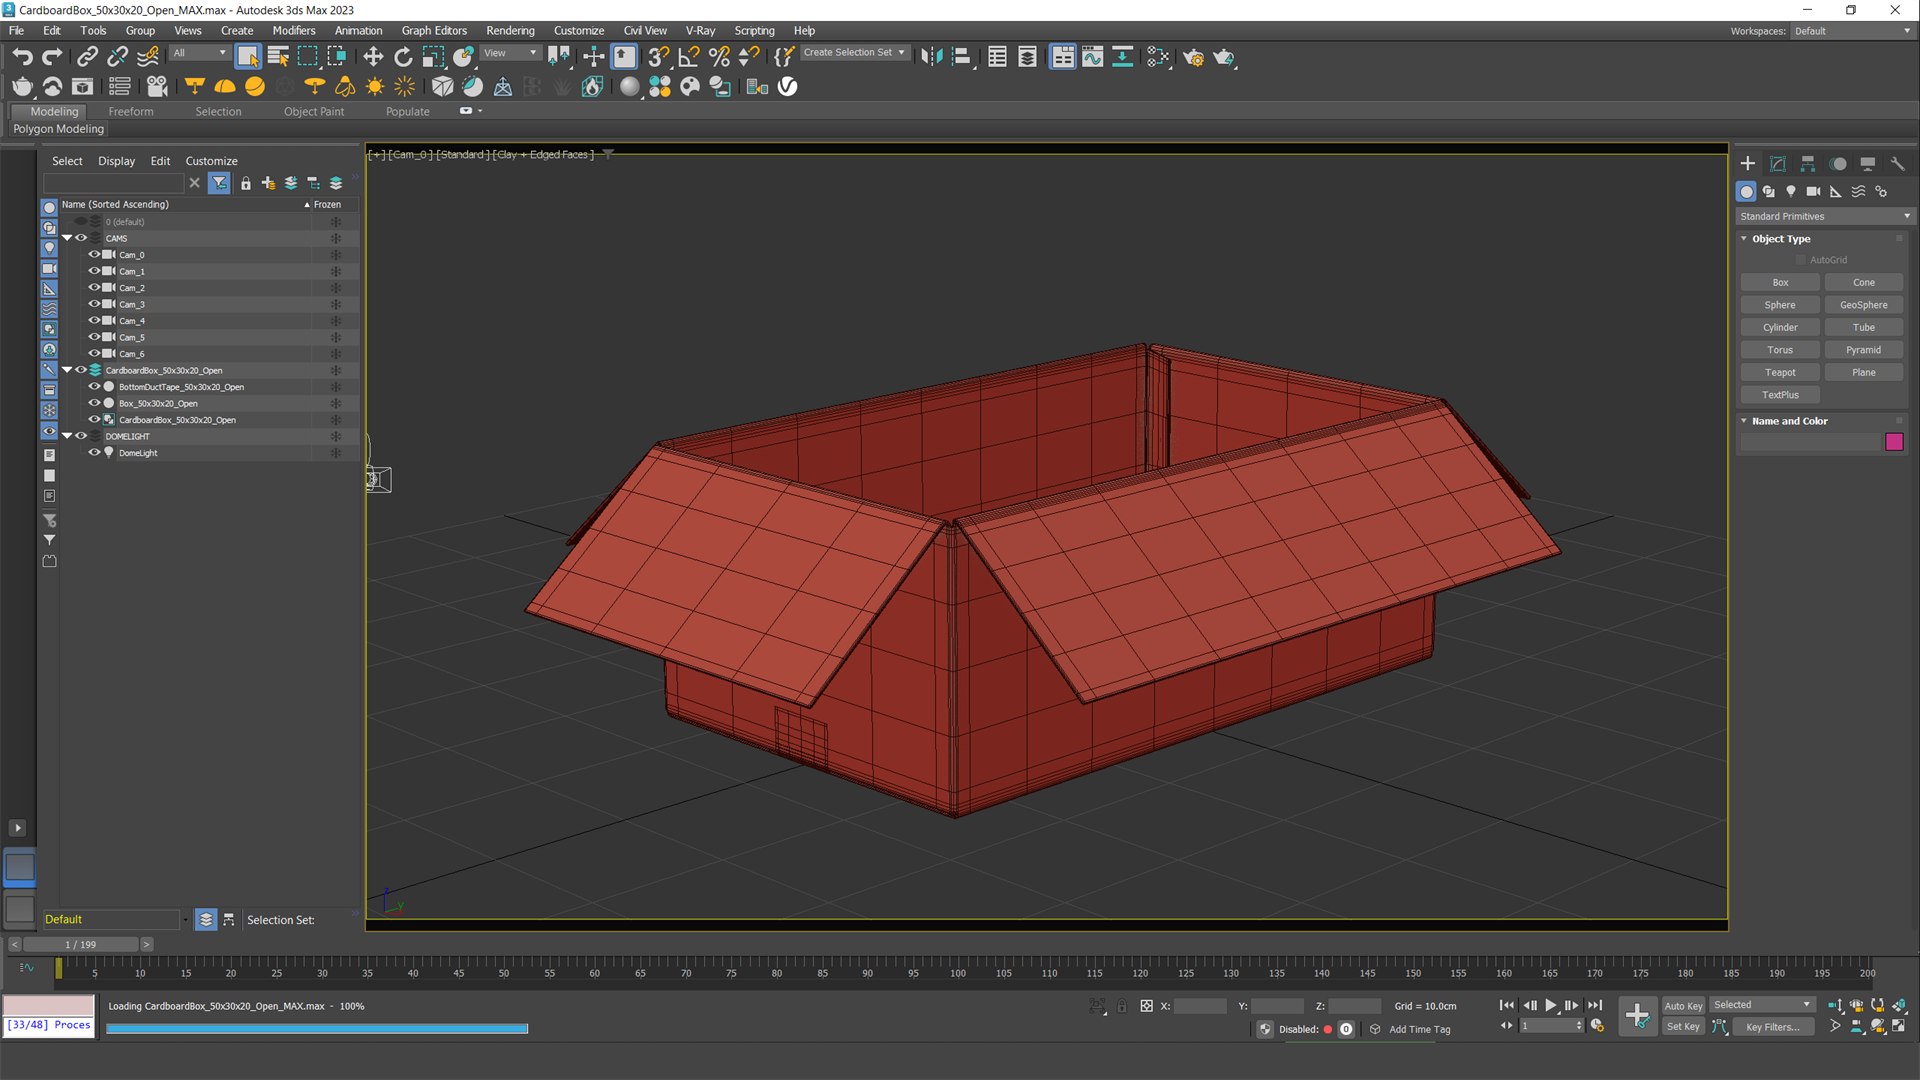The height and width of the screenshot is (1080, 1920).
Task: Choose the Select and Rotate tool
Action: point(403,57)
